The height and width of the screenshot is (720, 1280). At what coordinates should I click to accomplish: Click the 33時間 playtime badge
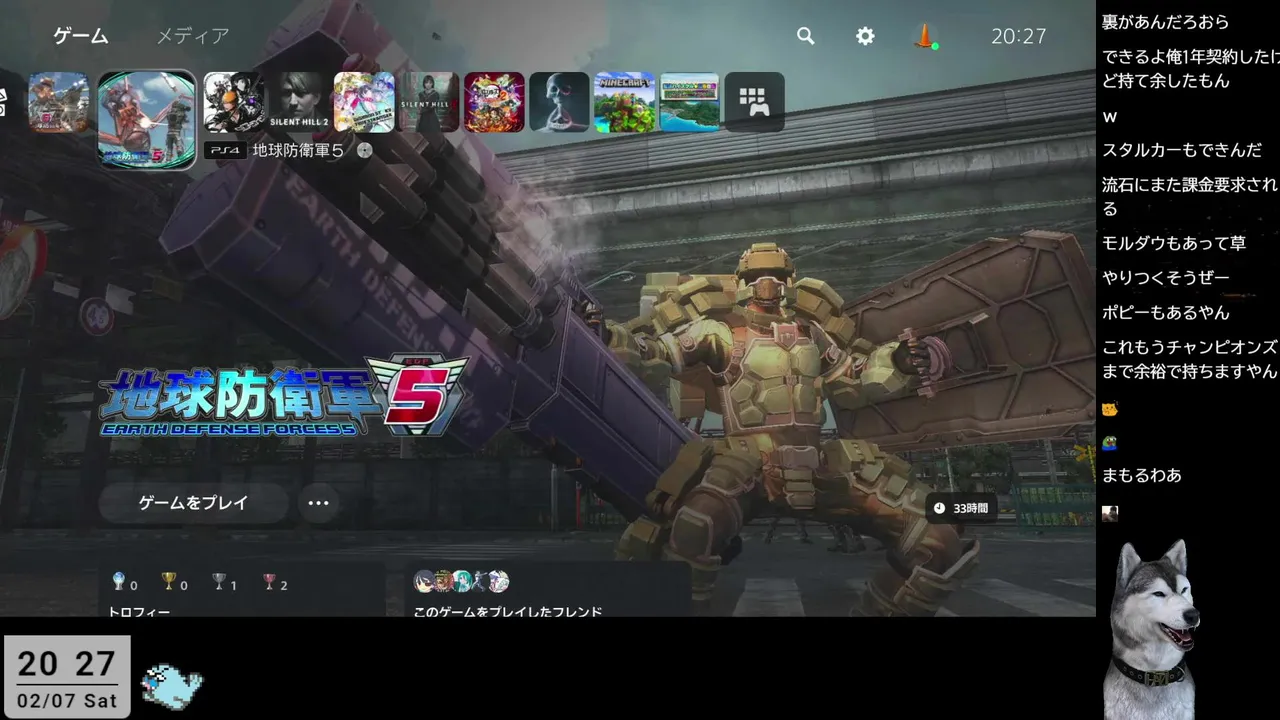tap(961, 508)
